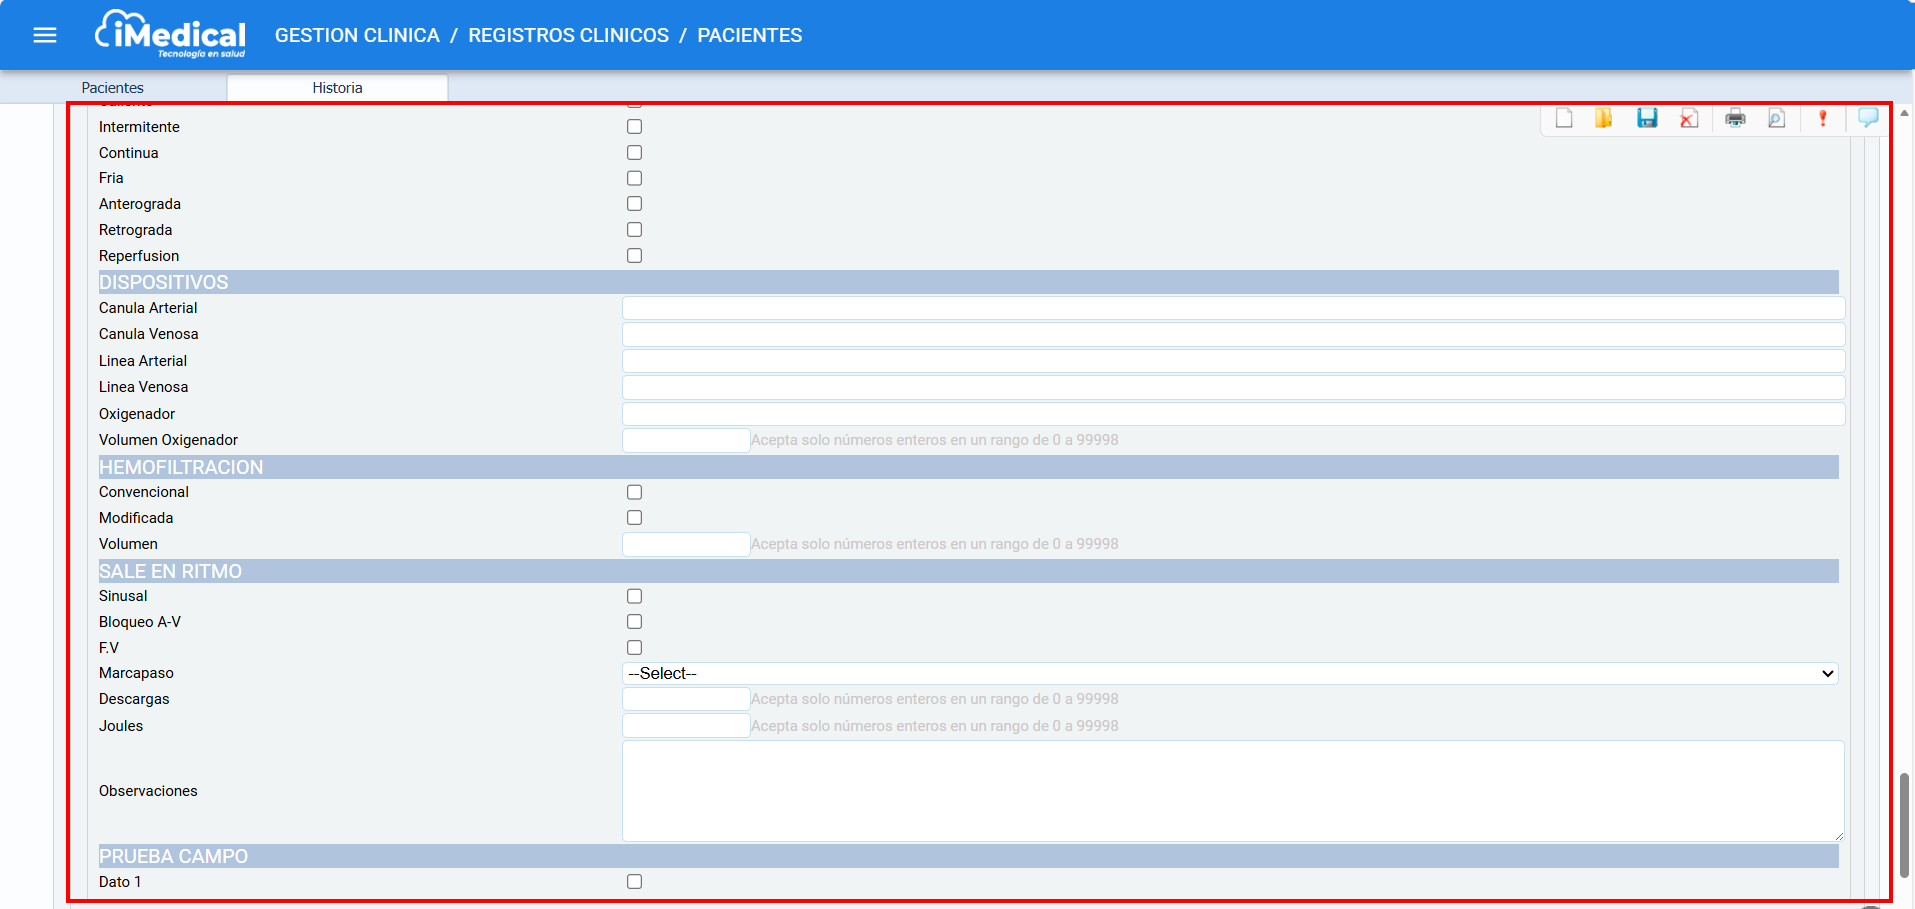
Task: Select the Historia tab
Action: click(x=337, y=88)
